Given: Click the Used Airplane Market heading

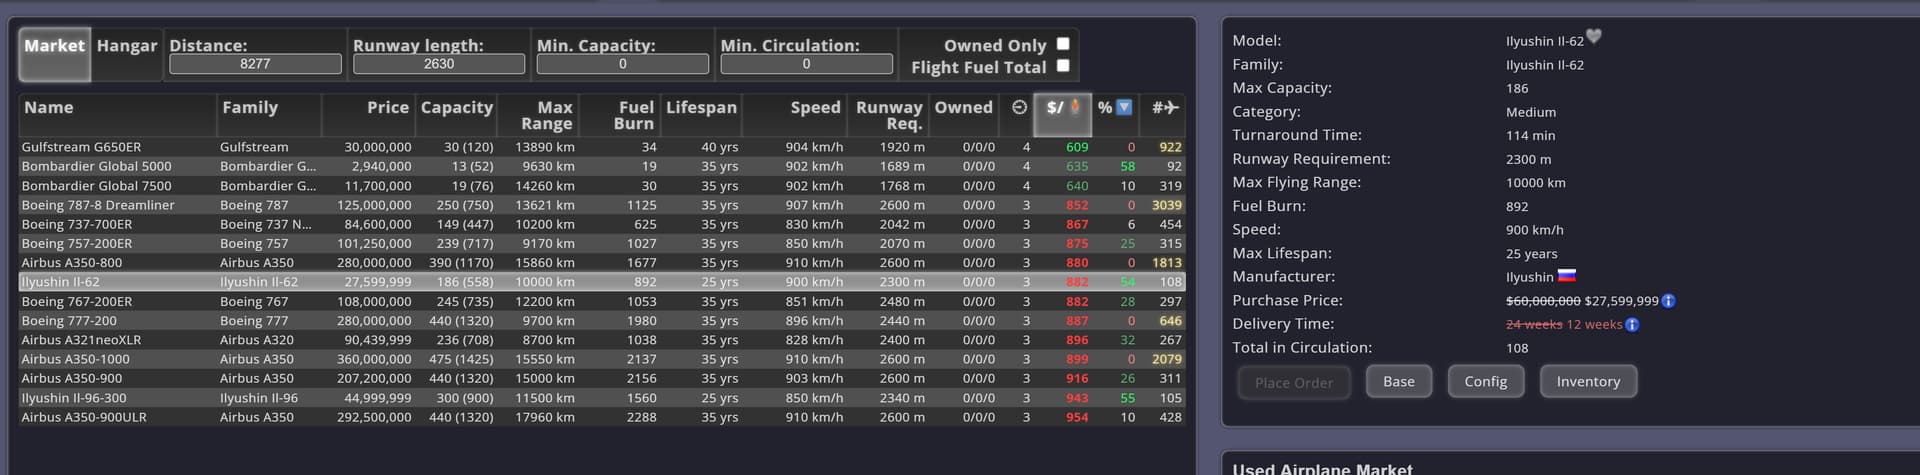Looking at the screenshot, I should pos(1322,468).
